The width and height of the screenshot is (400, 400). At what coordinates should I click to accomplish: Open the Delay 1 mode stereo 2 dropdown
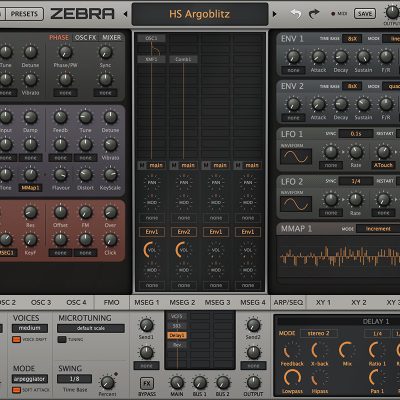[x=318, y=333]
